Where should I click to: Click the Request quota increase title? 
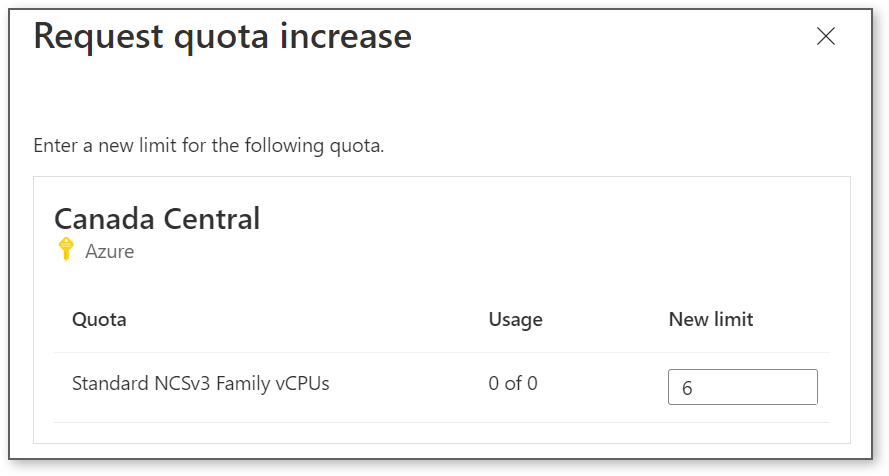click(222, 37)
